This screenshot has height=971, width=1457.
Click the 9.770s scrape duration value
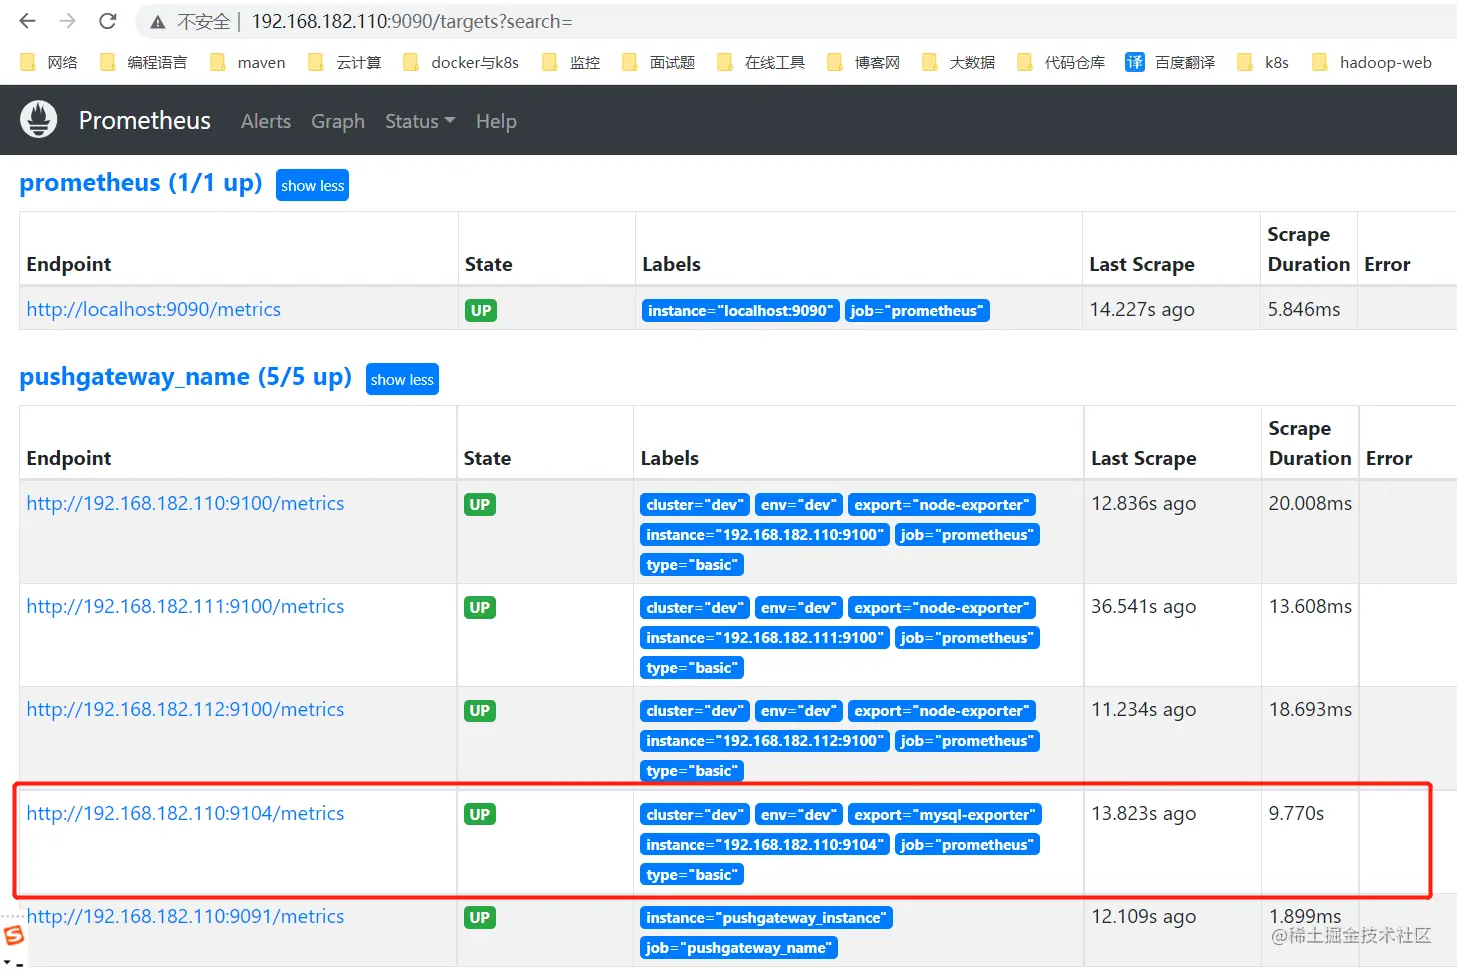1296,813
